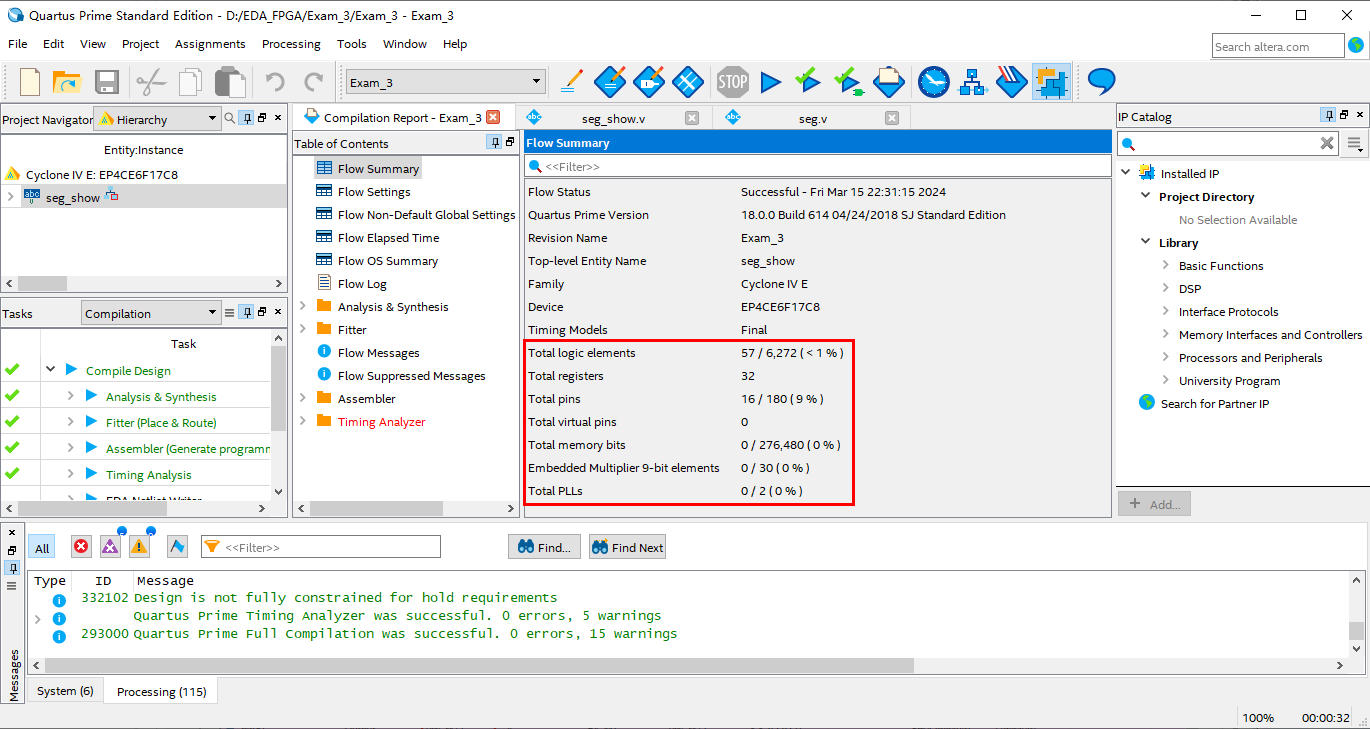Open the Hierarchy view dropdown

pyautogui.click(x=156, y=119)
